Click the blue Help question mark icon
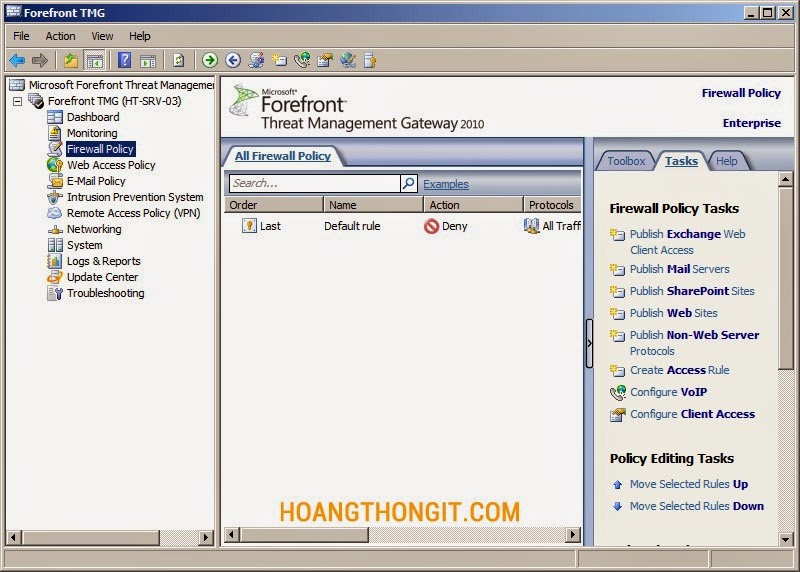800x572 pixels. pyautogui.click(x=124, y=60)
